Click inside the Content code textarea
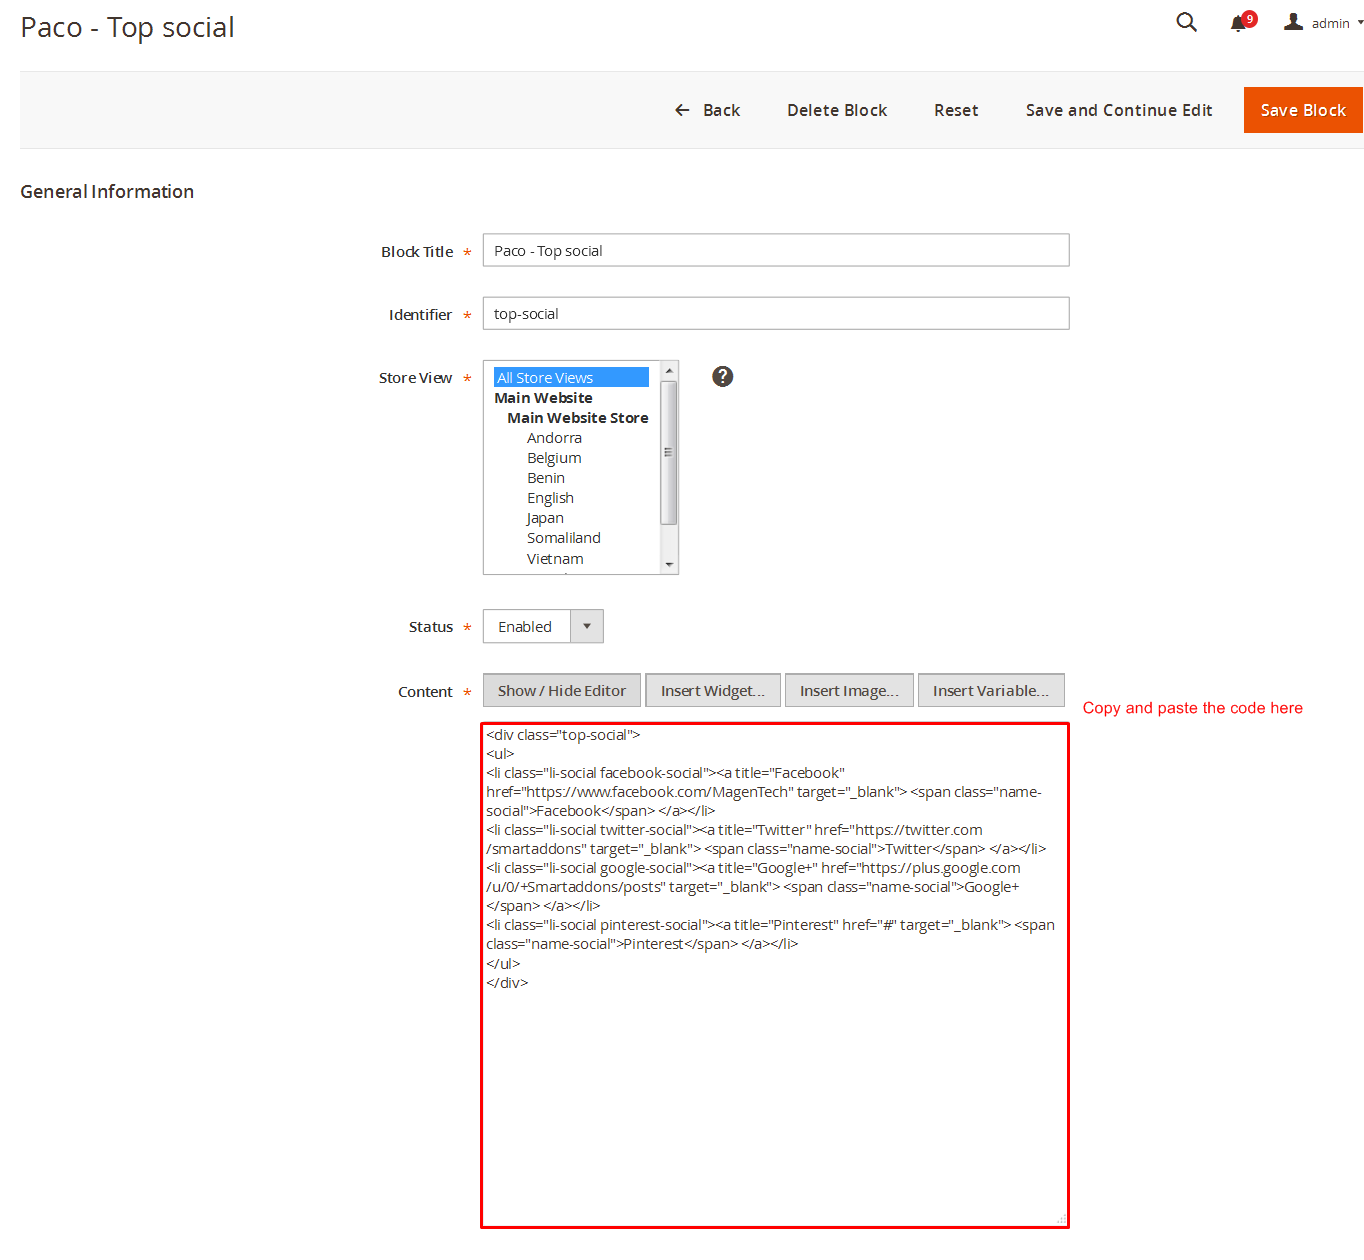The width and height of the screenshot is (1364, 1260). coord(775,975)
